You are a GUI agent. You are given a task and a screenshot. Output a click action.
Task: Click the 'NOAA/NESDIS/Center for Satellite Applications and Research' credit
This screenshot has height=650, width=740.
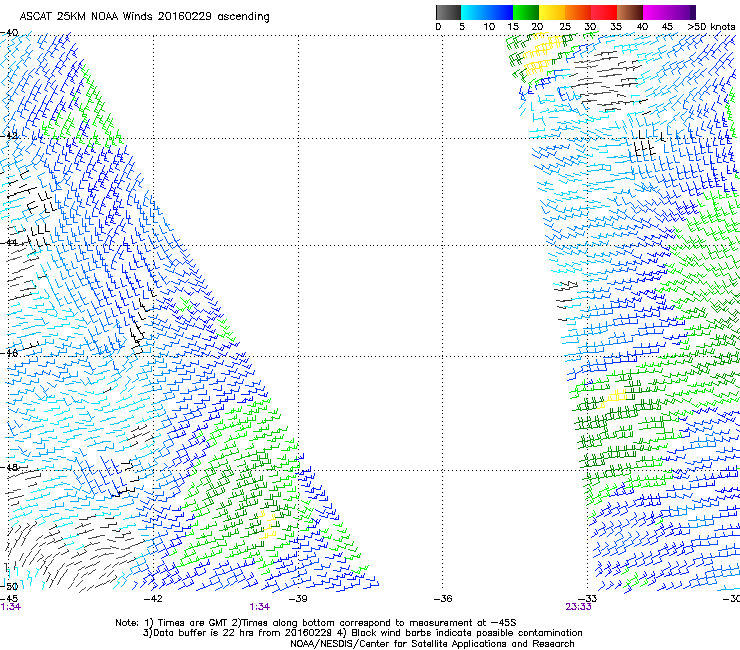click(432, 644)
